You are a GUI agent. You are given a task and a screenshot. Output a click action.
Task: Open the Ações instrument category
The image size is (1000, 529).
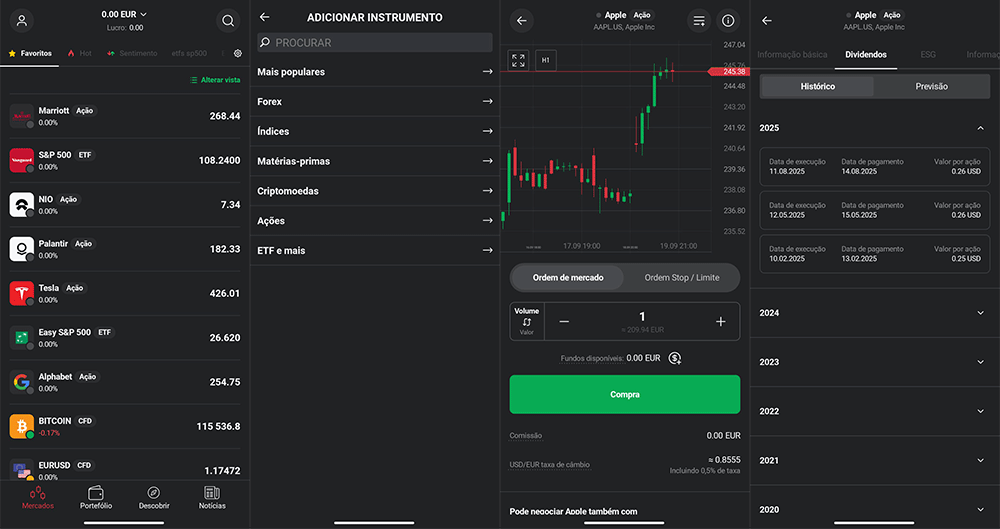[x=375, y=221]
